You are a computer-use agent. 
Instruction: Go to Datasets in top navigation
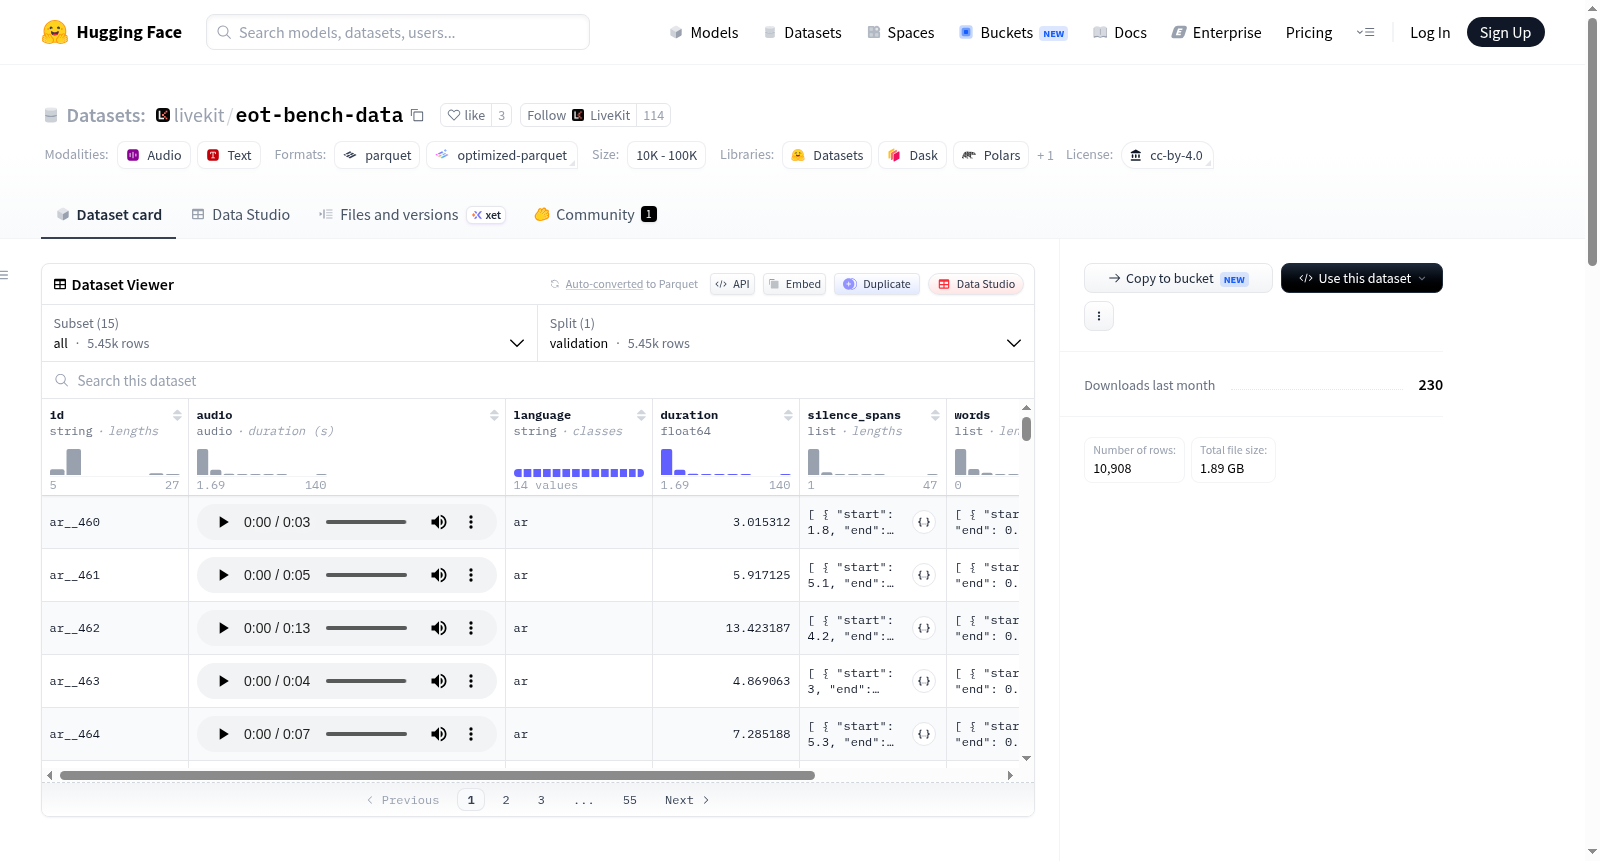(803, 33)
